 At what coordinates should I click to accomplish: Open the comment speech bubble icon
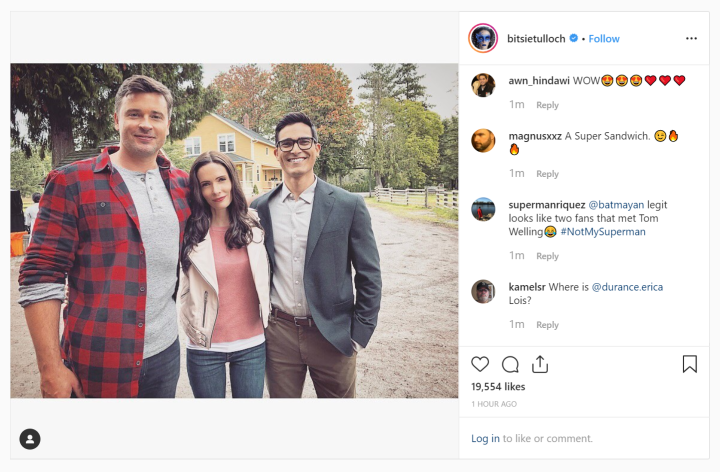(x=510, y=364)
